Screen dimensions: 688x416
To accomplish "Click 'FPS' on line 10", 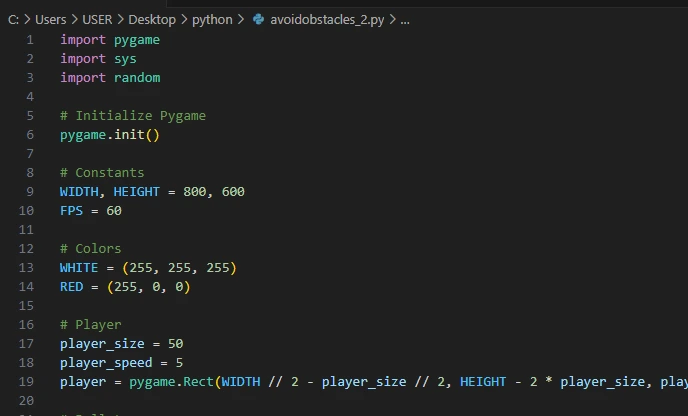I will [72, 211].
